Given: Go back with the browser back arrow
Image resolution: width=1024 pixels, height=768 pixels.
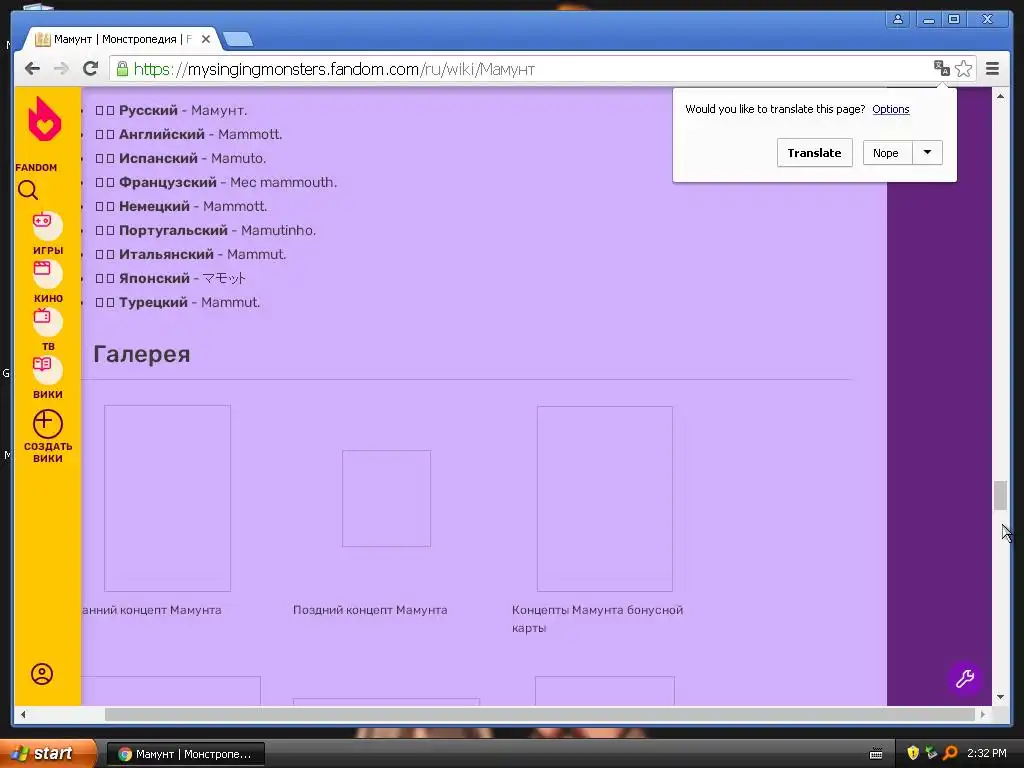Looking at the screenshot, I should (32, 69).
